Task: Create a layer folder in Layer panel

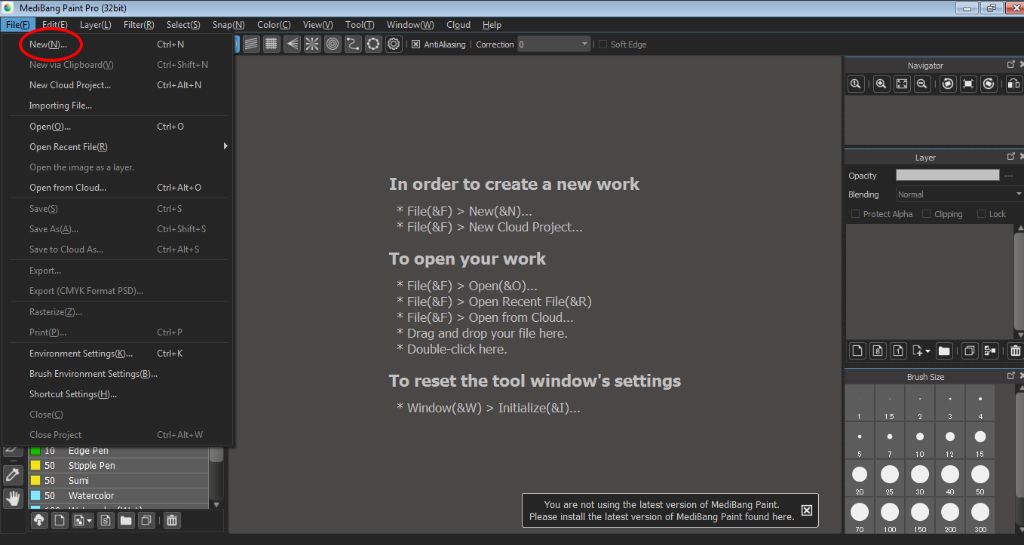Action: [944, 350]
